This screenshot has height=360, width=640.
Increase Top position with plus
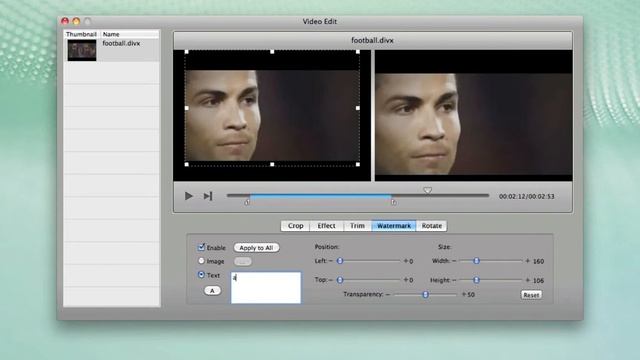point(406,280)
